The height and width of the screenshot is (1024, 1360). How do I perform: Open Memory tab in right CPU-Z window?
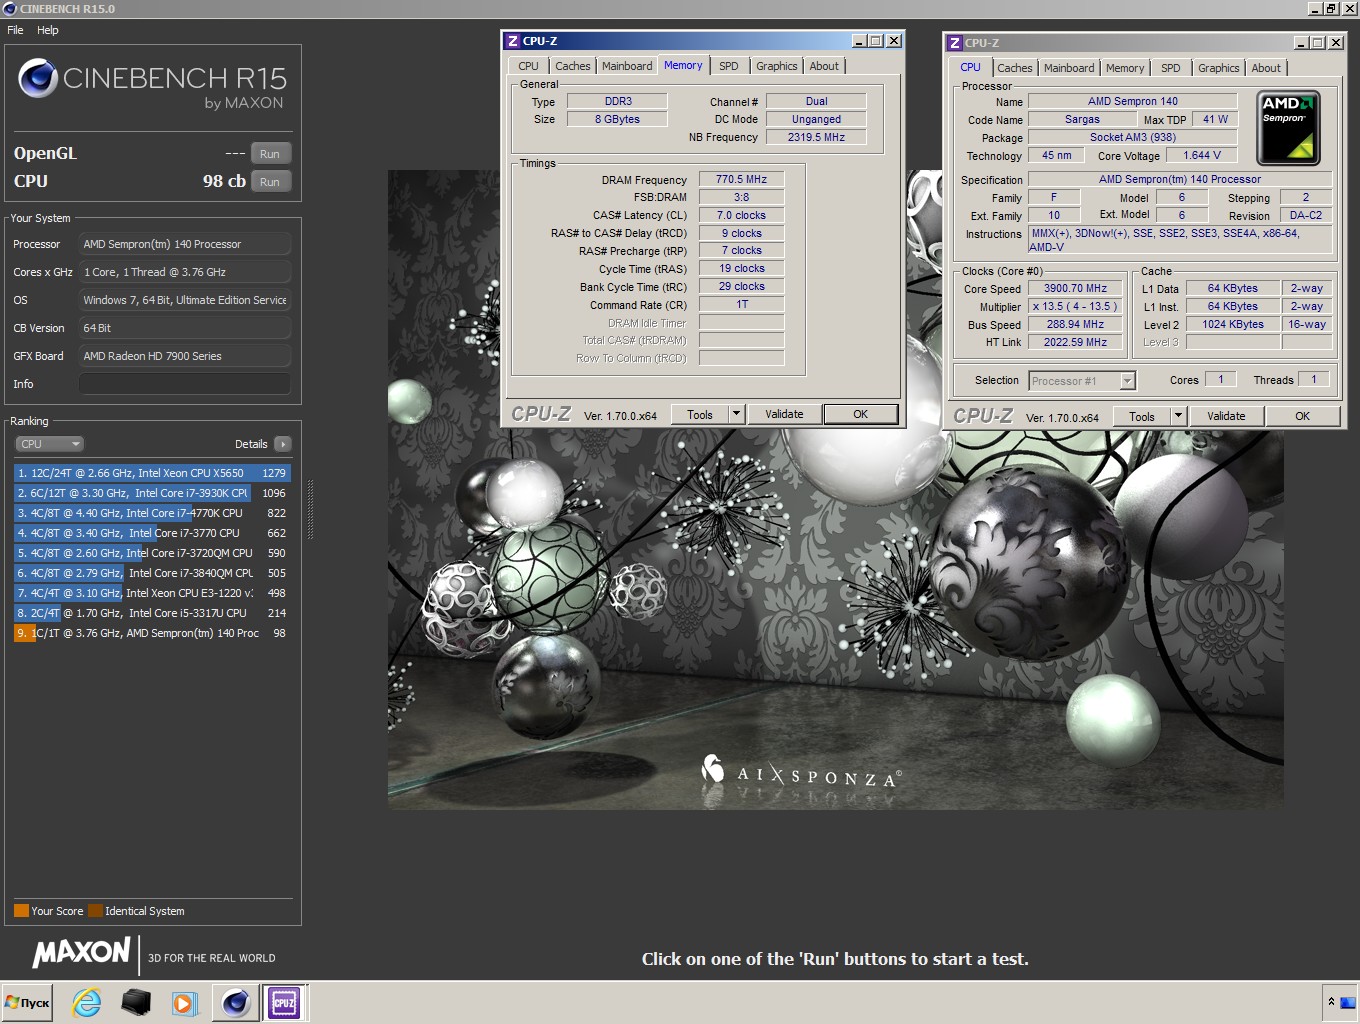click(1125, 68)
